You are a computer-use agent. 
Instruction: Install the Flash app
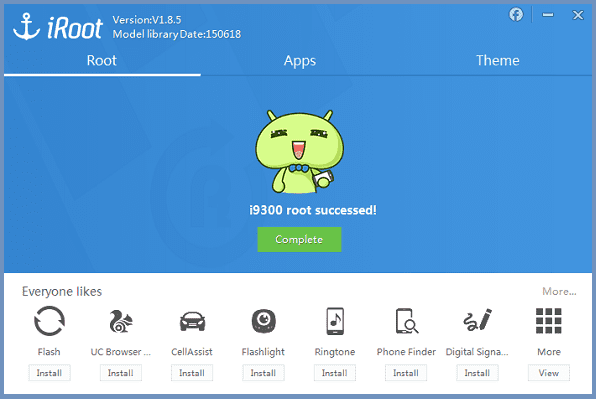49,373
